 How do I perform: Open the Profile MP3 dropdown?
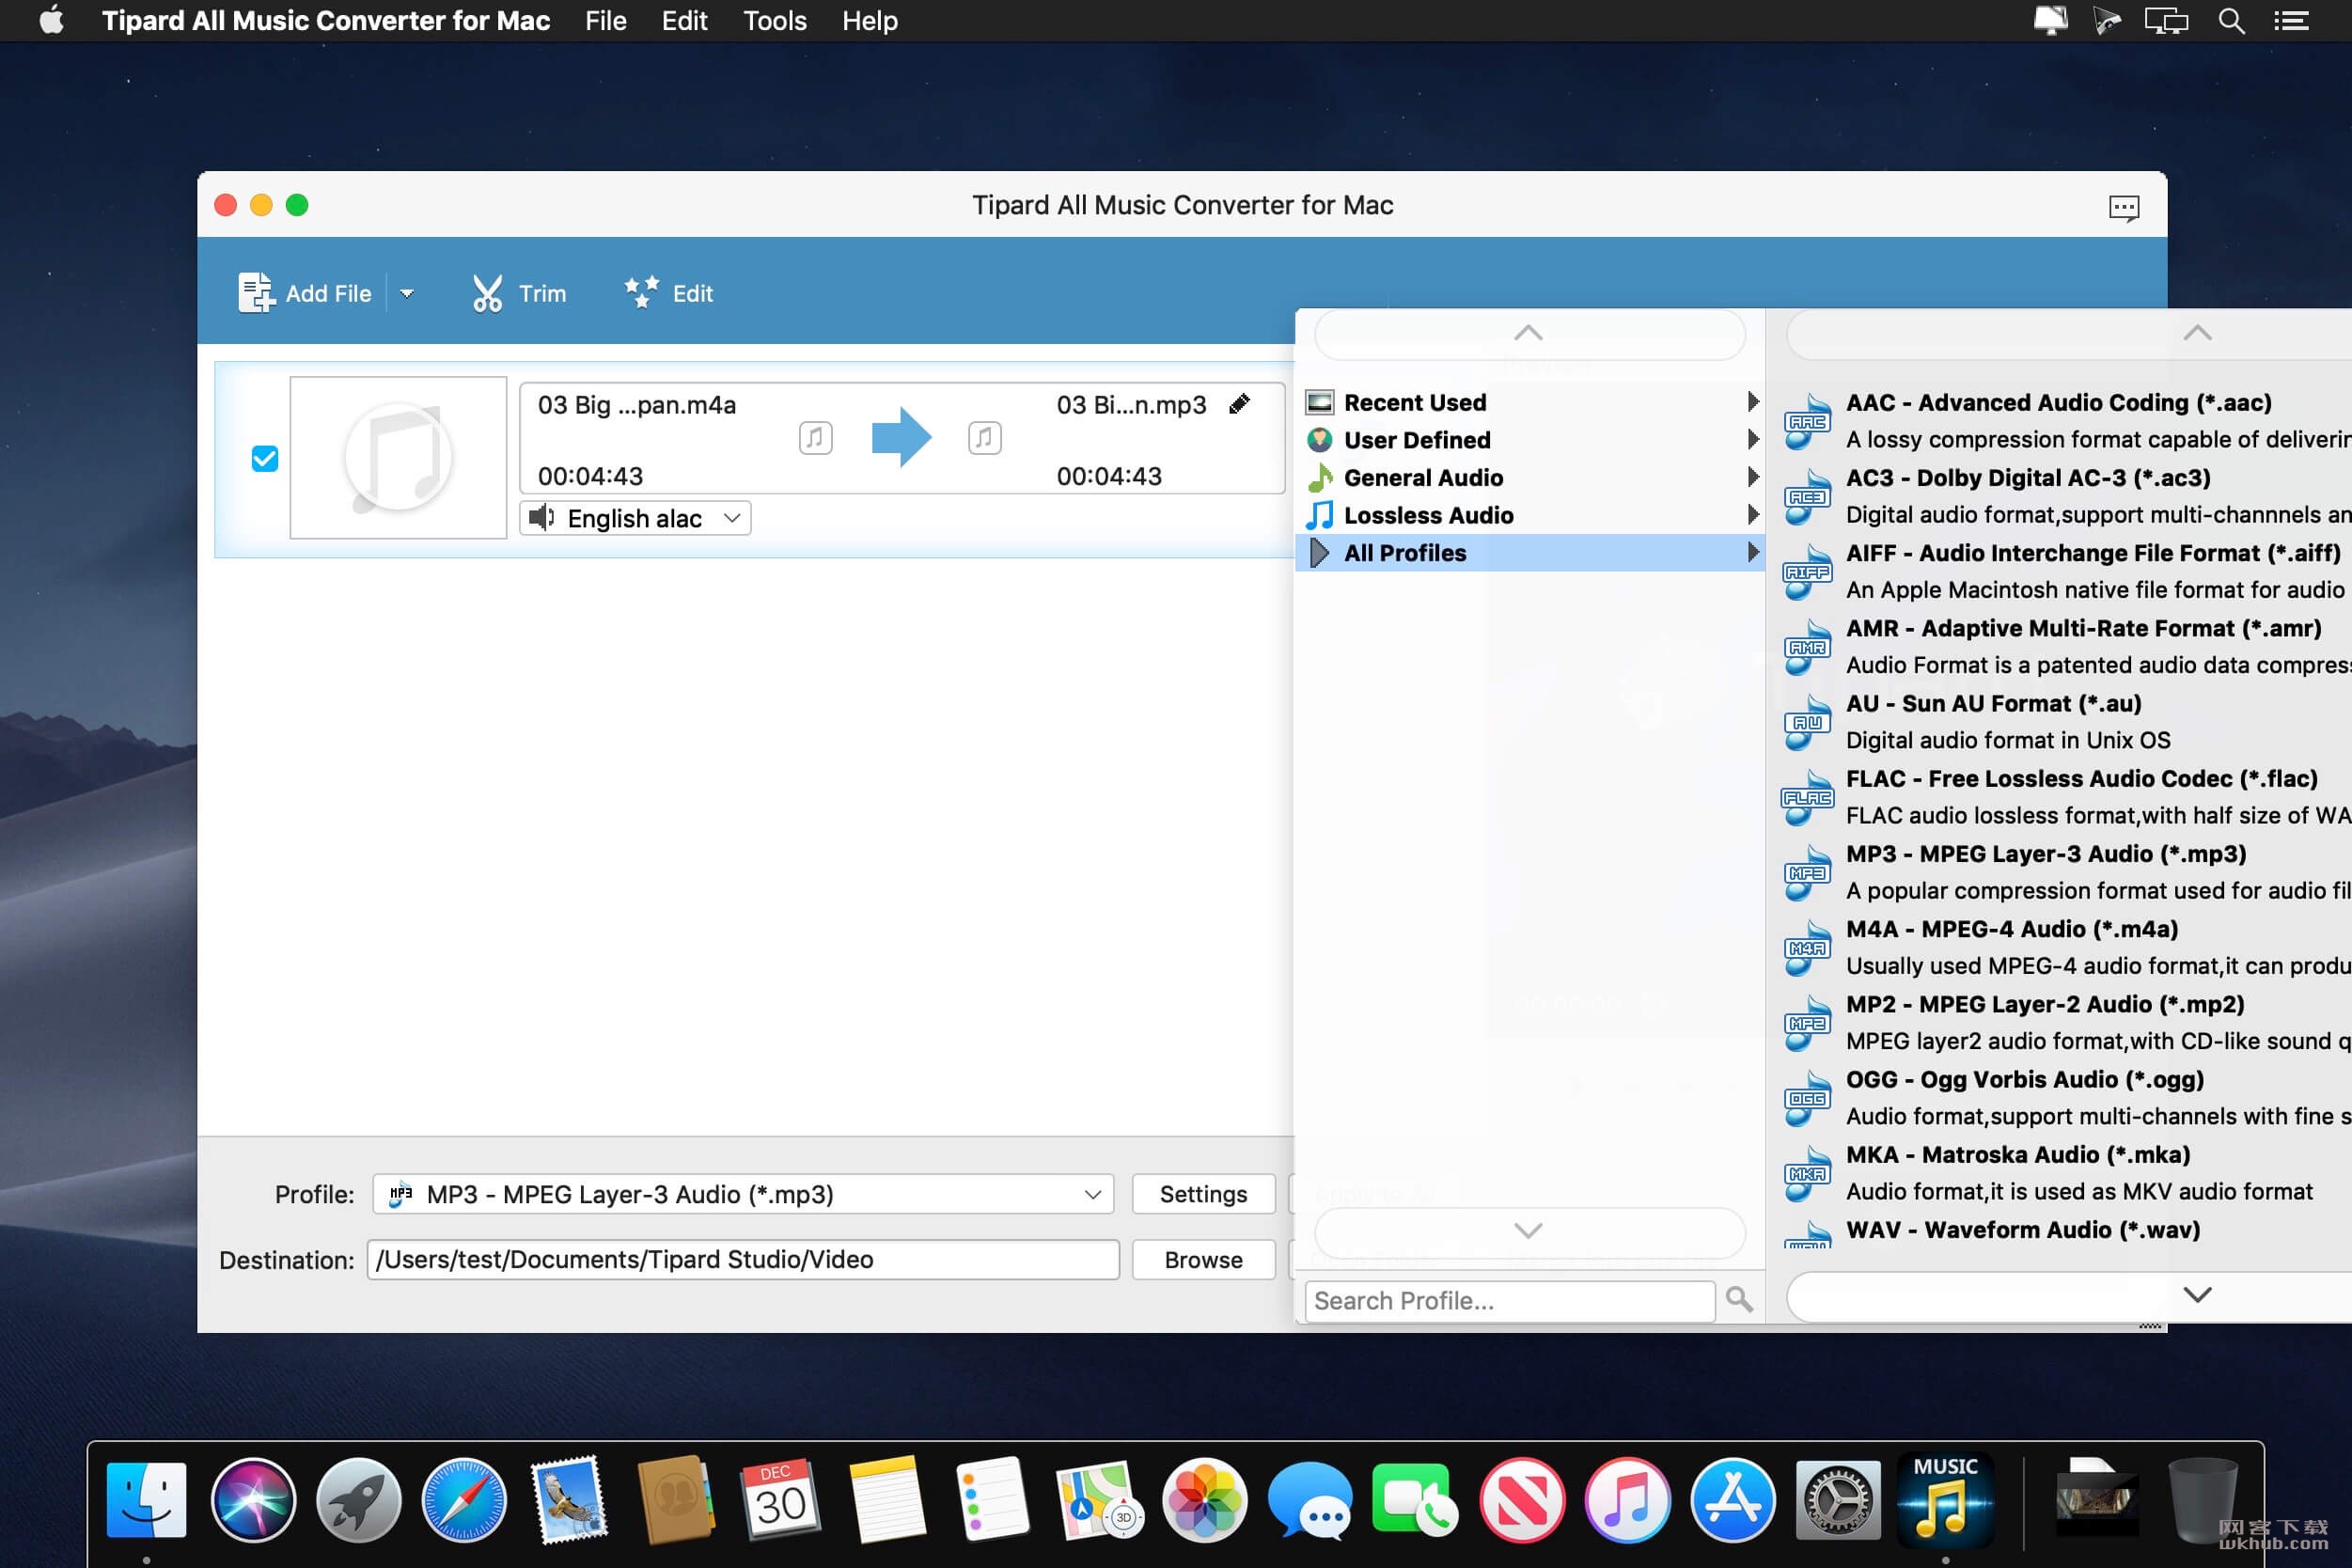click(743, 1194)
